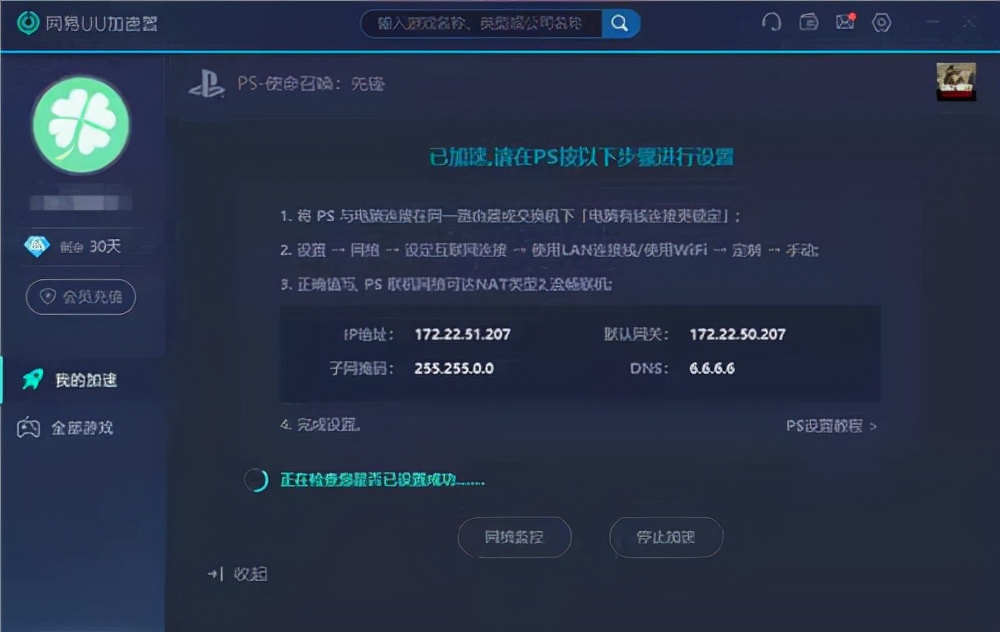1000x632 pixels.
Task: Click the IP address value 172.22.51.207
Action: tap(462, 334)
